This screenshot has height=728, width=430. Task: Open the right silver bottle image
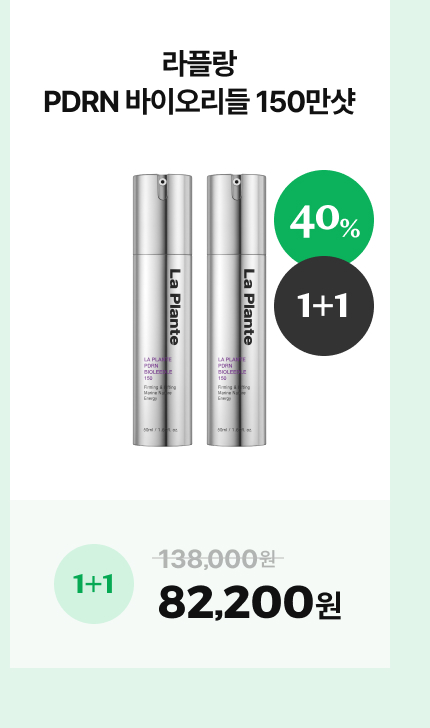pyautogui.click(x=236, y=310)
